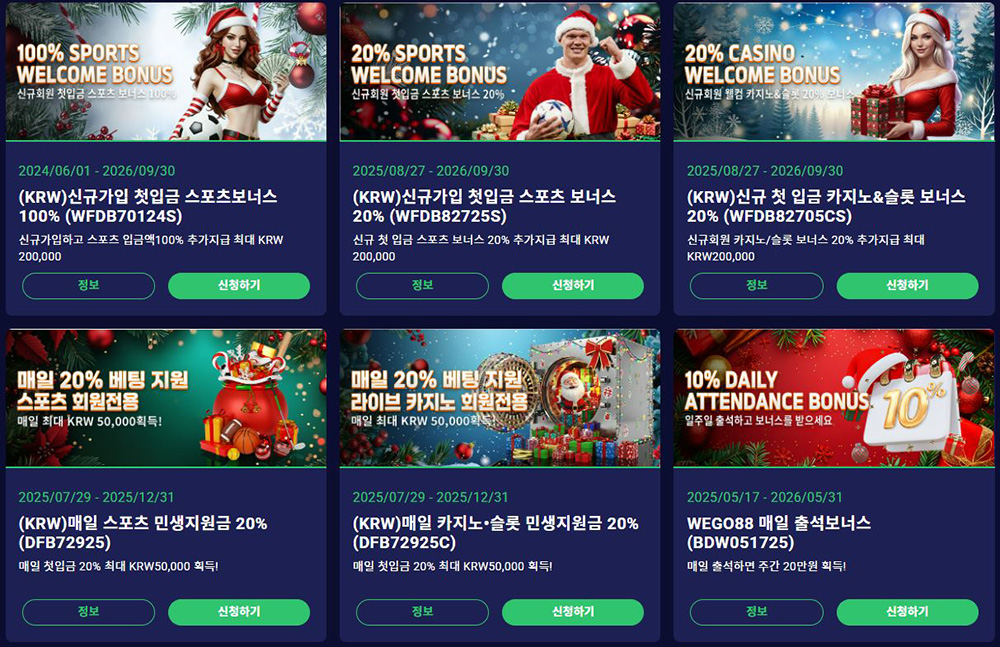View info for daily sports support DFB72925

point(89,613)
